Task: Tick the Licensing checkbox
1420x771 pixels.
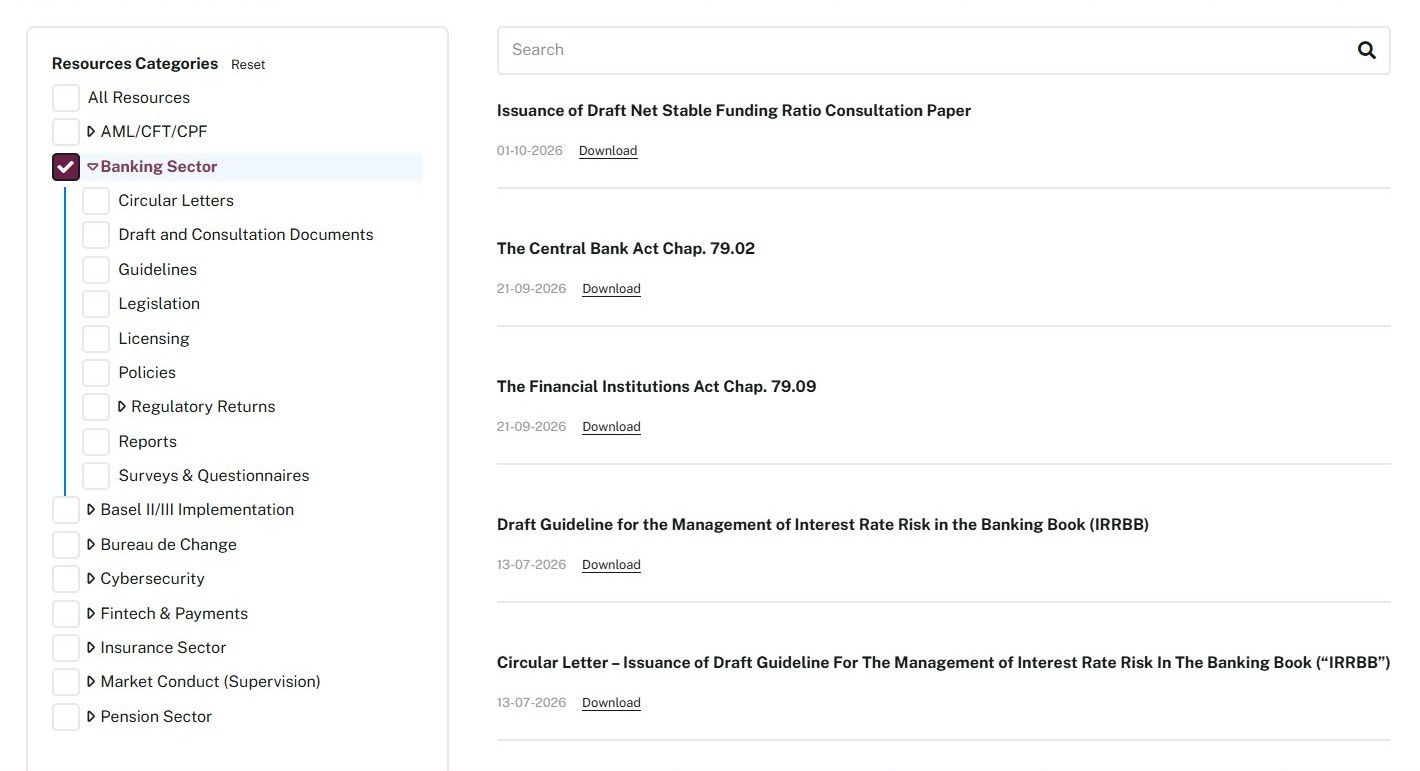Action: [96, 339]
